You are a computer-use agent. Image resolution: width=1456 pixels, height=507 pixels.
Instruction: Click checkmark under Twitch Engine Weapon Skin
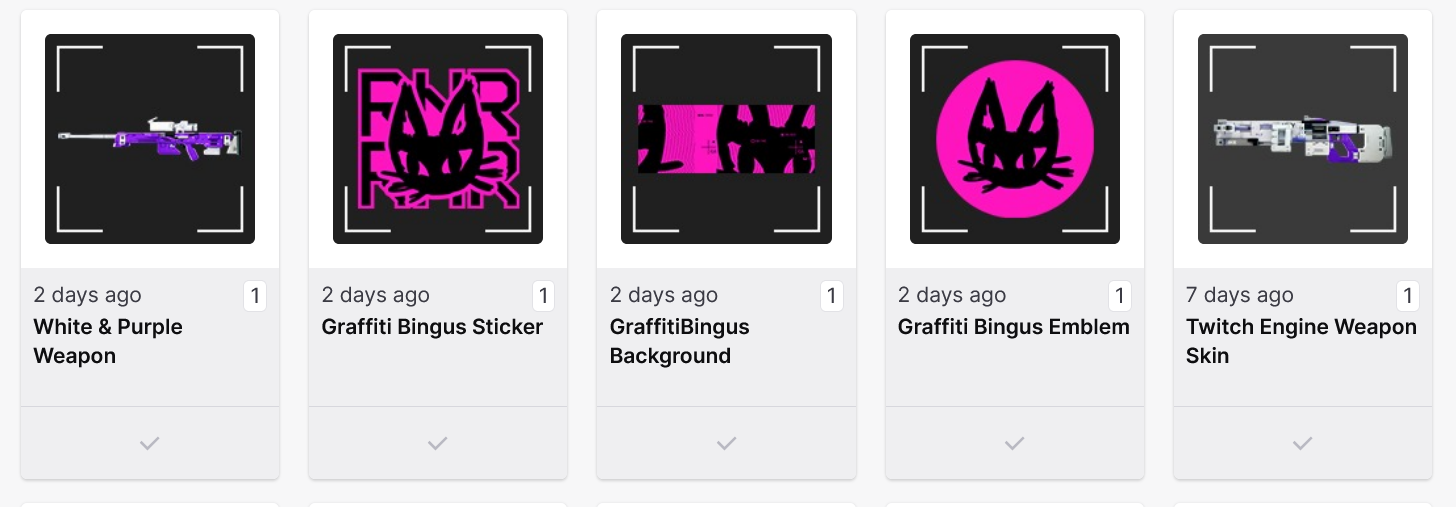(1302, 443)
